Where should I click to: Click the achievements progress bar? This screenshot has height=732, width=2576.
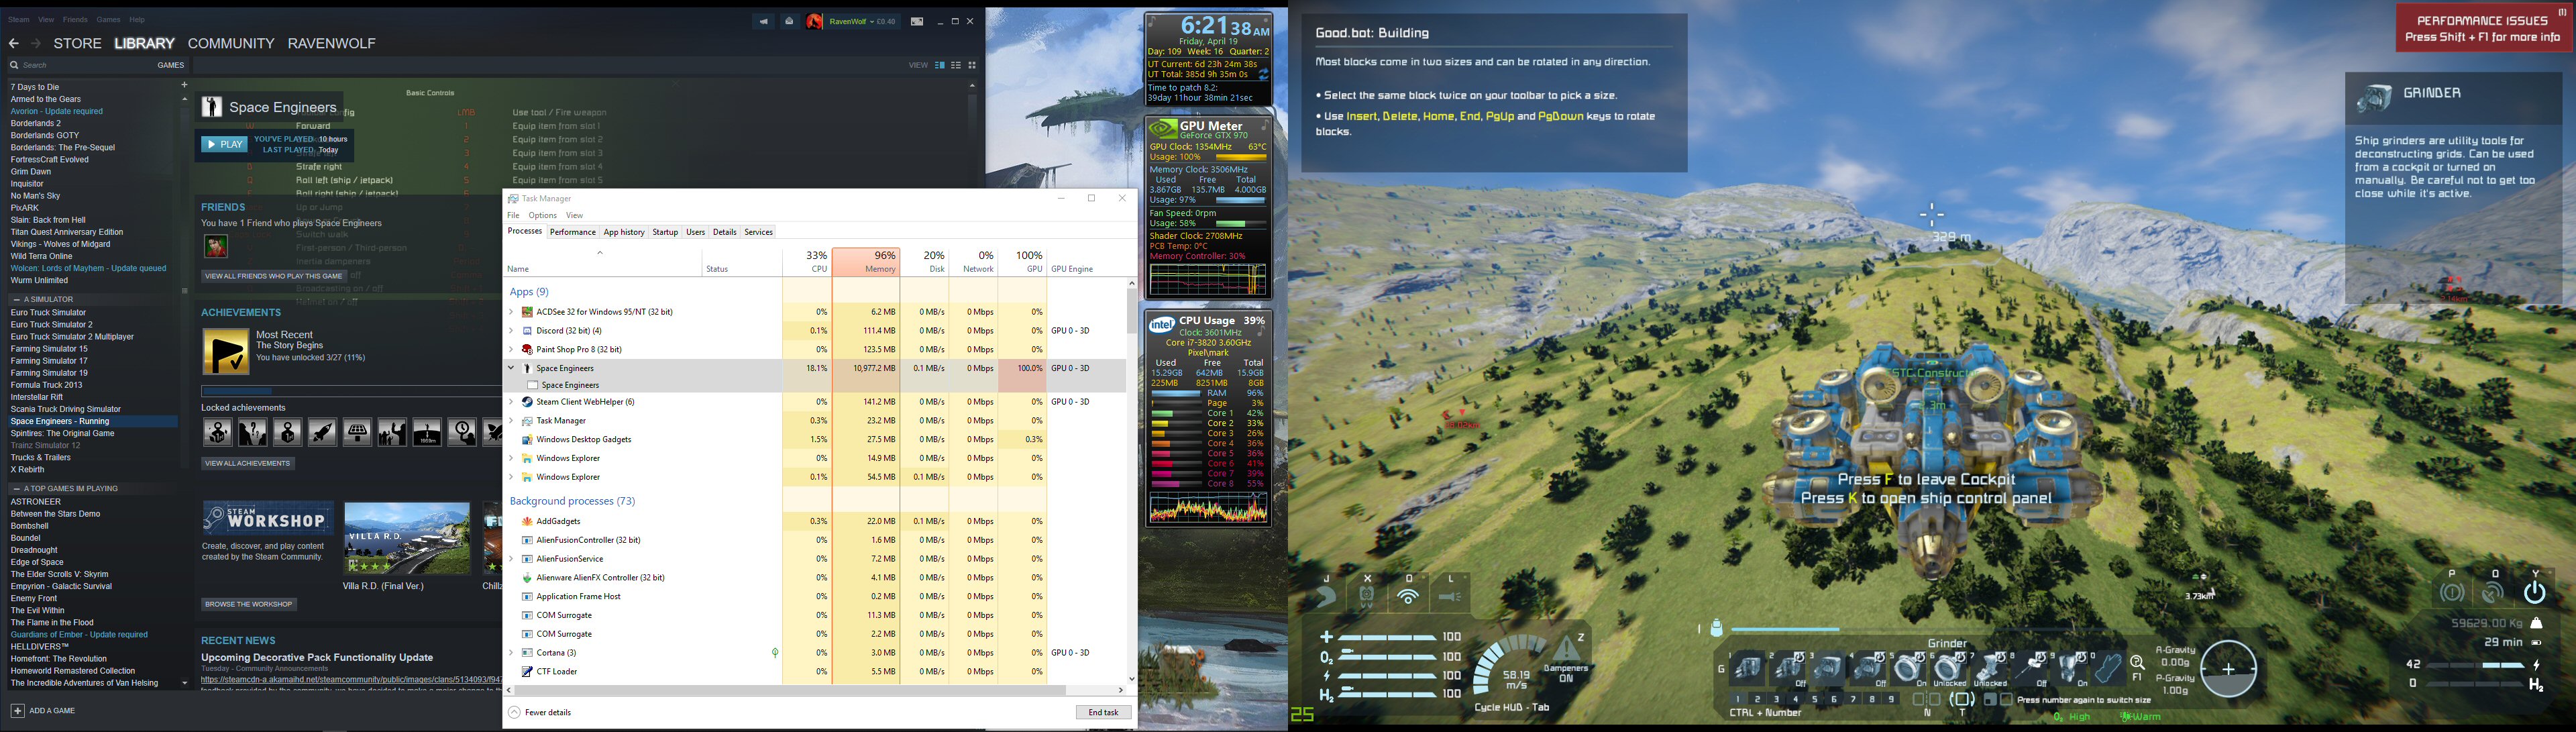[x=351, y=391]
